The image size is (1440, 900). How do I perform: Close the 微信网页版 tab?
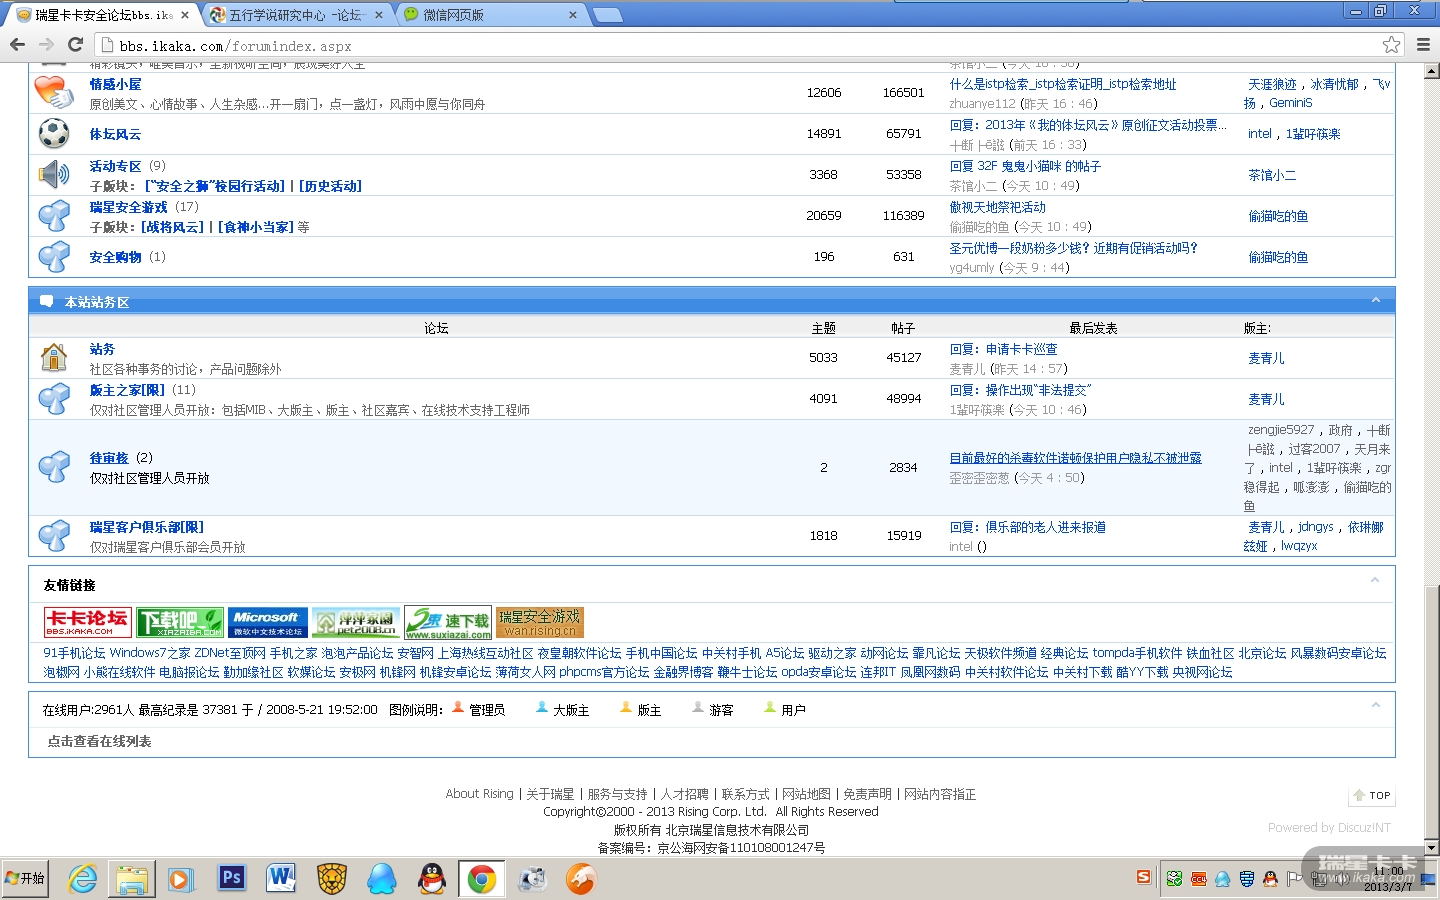[x=573, y=15]
